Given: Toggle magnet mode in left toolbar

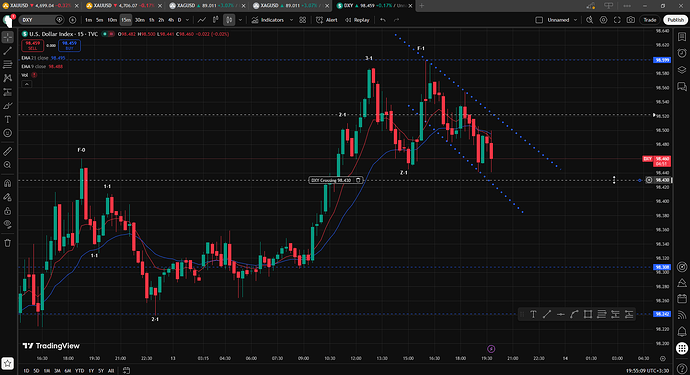Looking at the screenshot, I should pyautogui.click(x=7, y=183).
